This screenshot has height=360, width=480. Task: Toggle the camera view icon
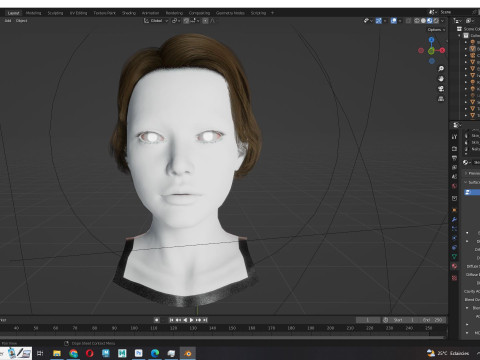click(441, 89)
